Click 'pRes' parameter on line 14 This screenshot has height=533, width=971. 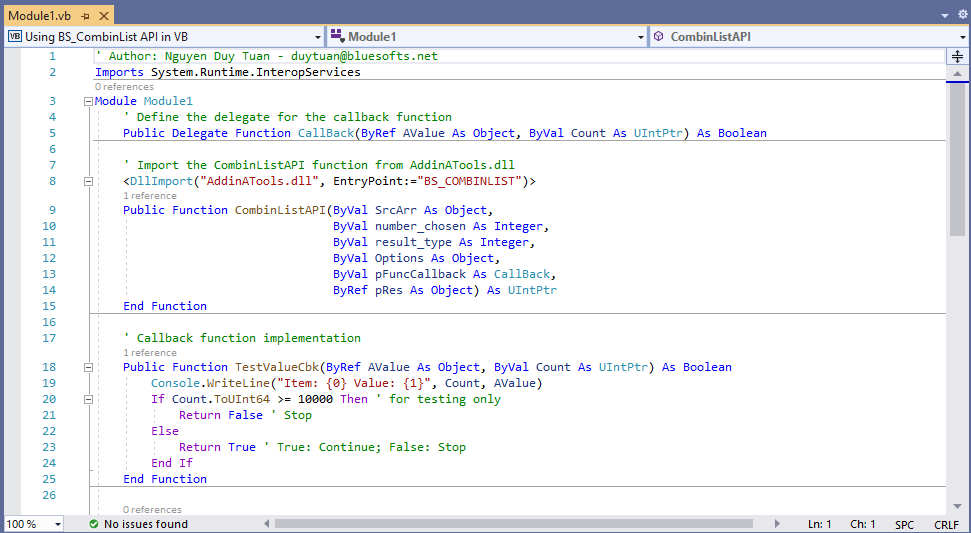pos(389,290)
